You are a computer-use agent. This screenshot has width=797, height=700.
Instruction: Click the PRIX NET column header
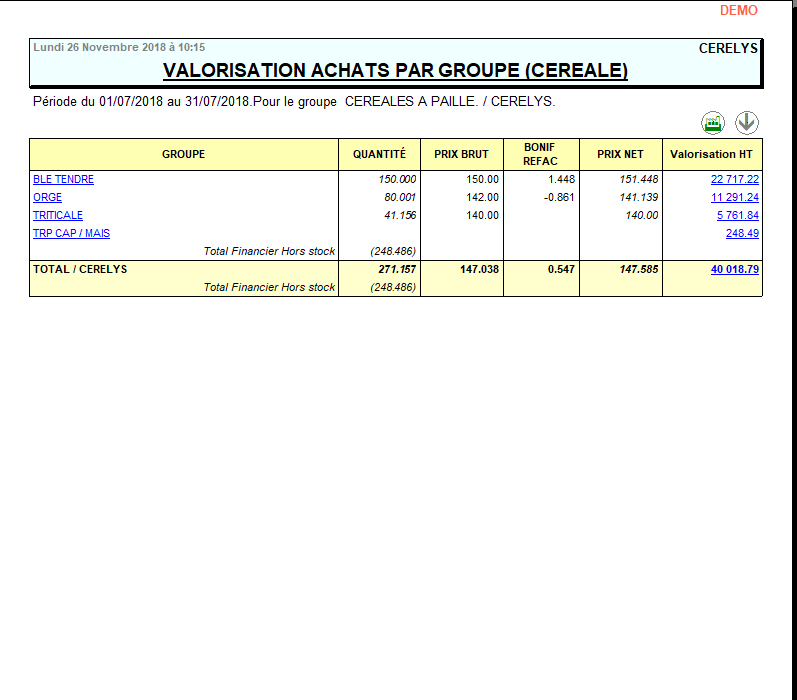[x=620, y=155]
